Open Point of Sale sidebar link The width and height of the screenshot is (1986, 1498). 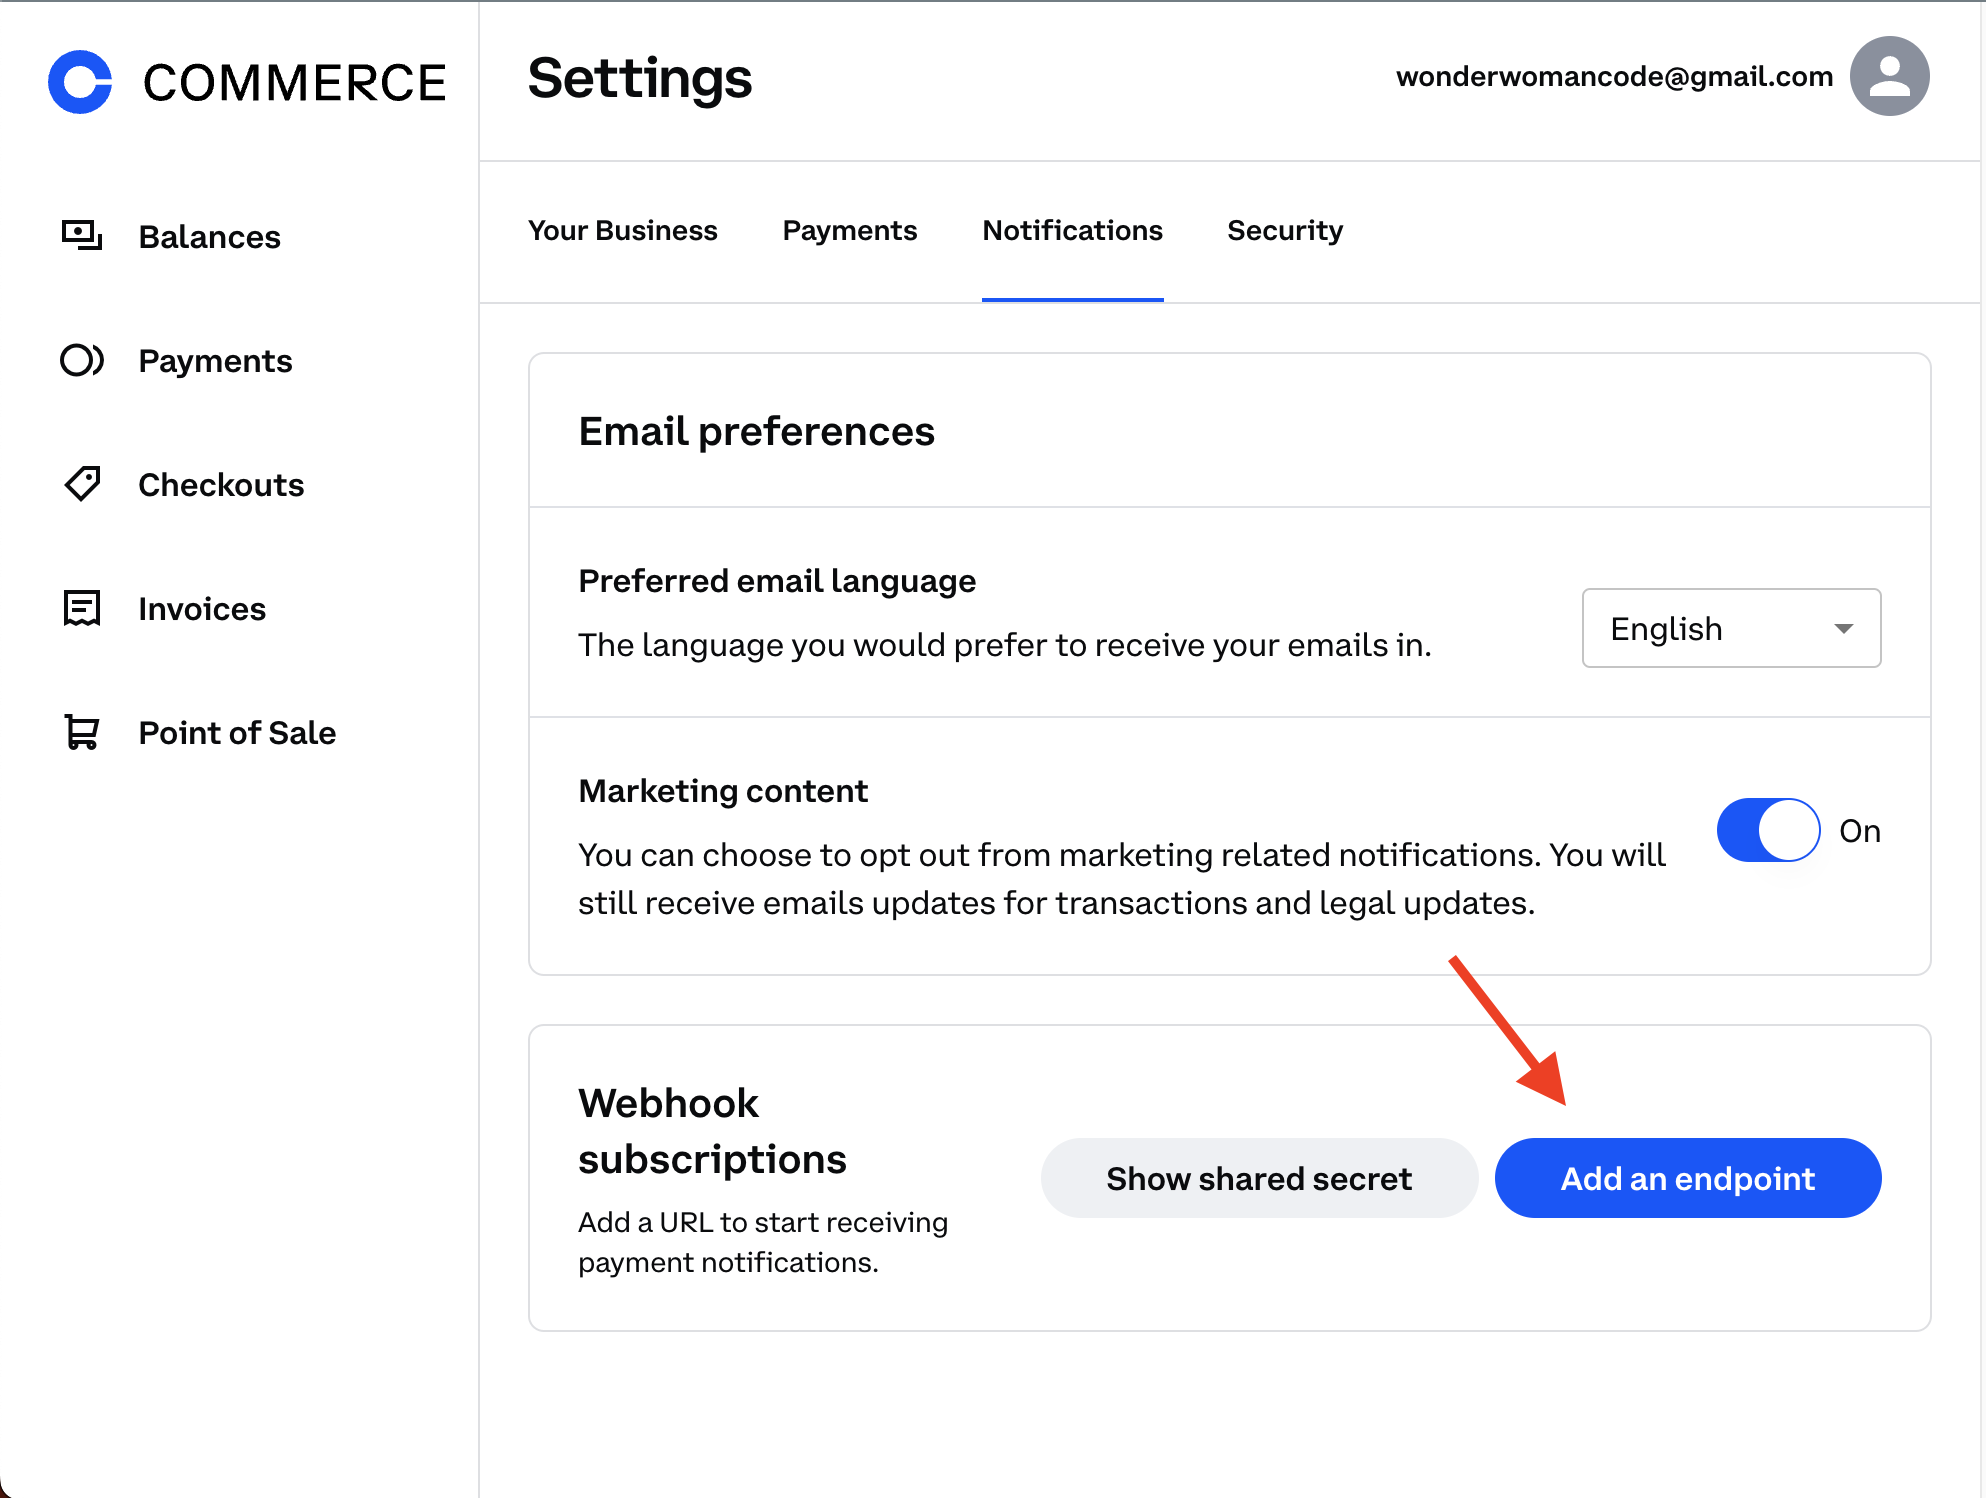pos(237,733)
